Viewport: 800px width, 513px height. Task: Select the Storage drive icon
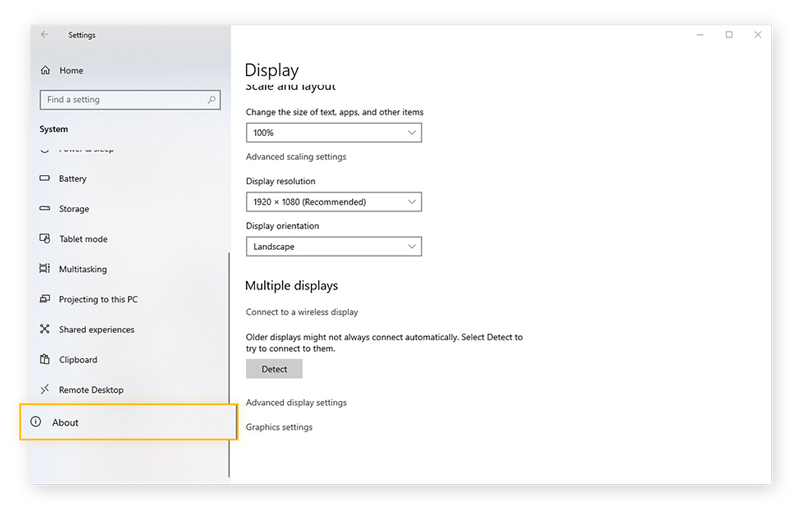click(45, 209)
